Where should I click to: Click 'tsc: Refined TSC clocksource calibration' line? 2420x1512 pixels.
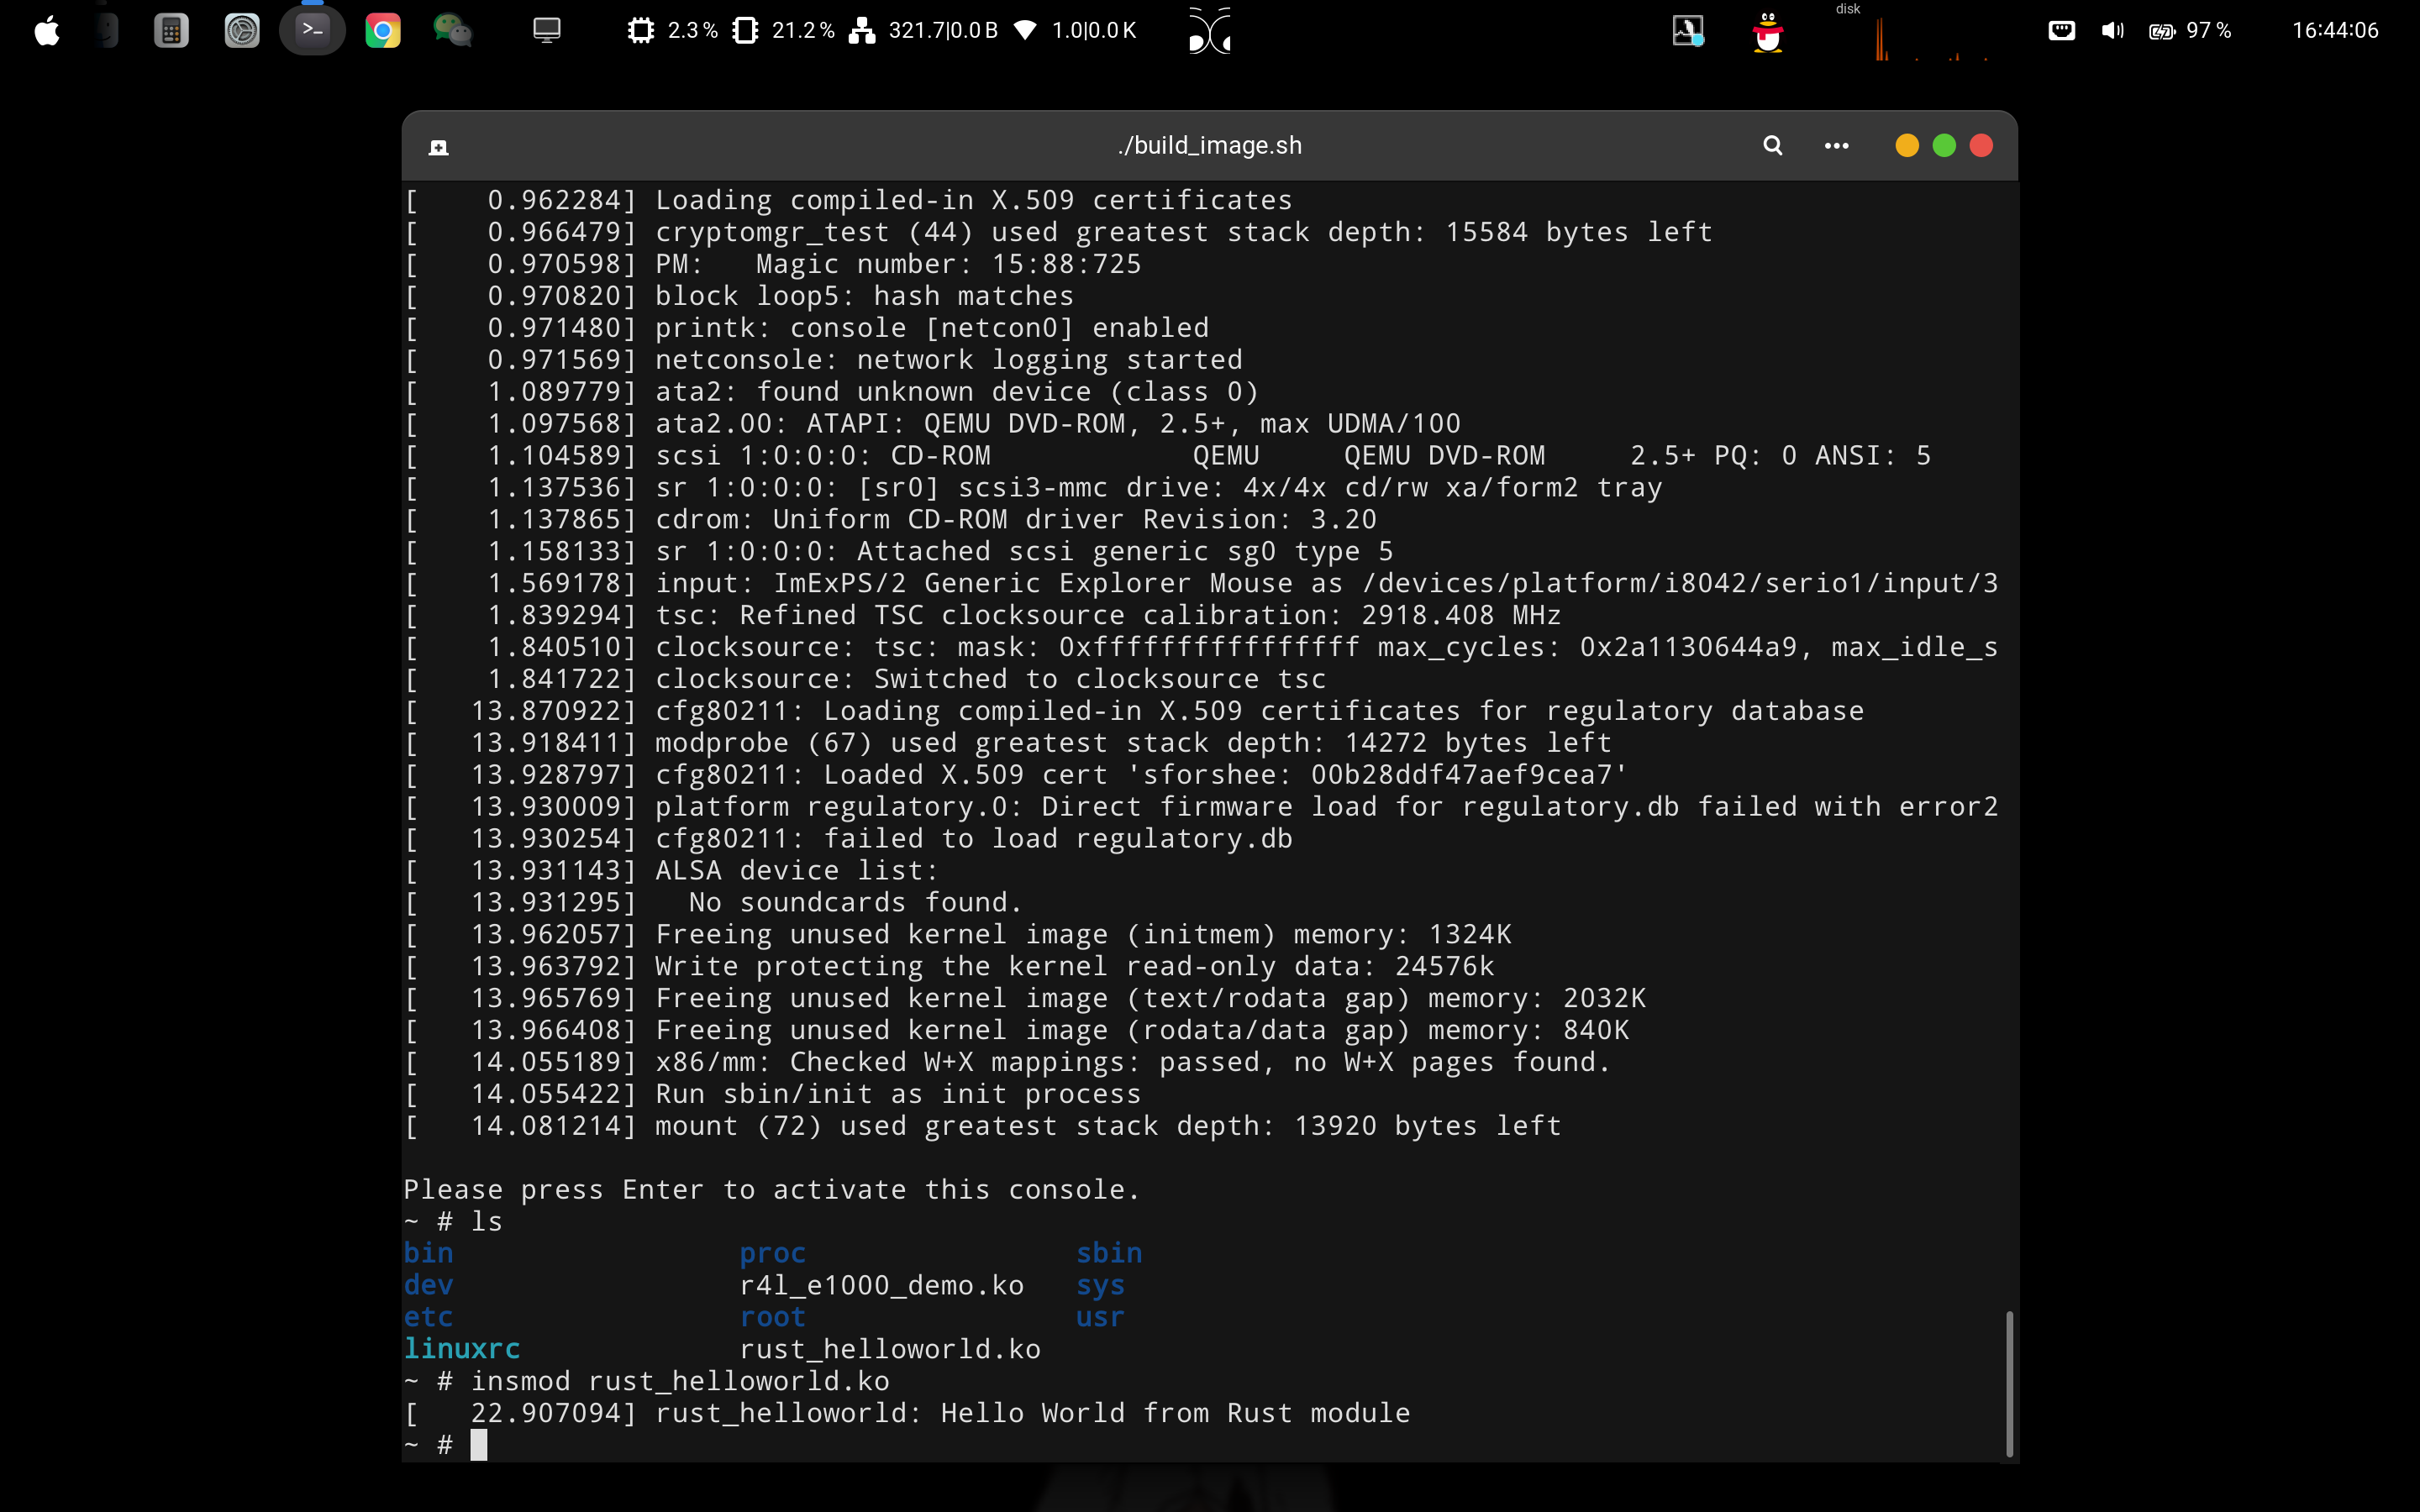[983, 615]
